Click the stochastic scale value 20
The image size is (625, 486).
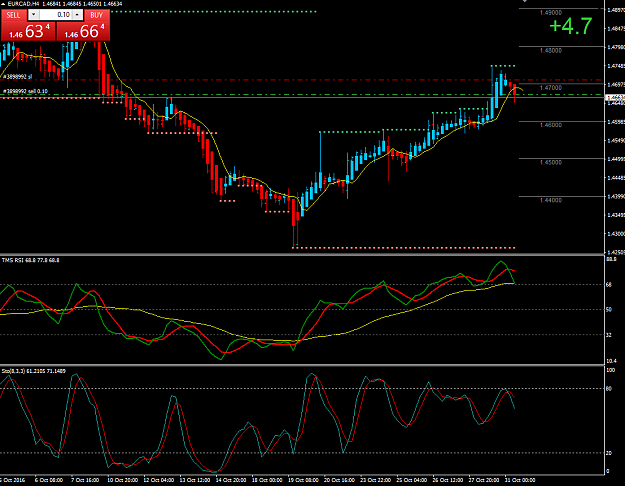click(x=609, y=453)
